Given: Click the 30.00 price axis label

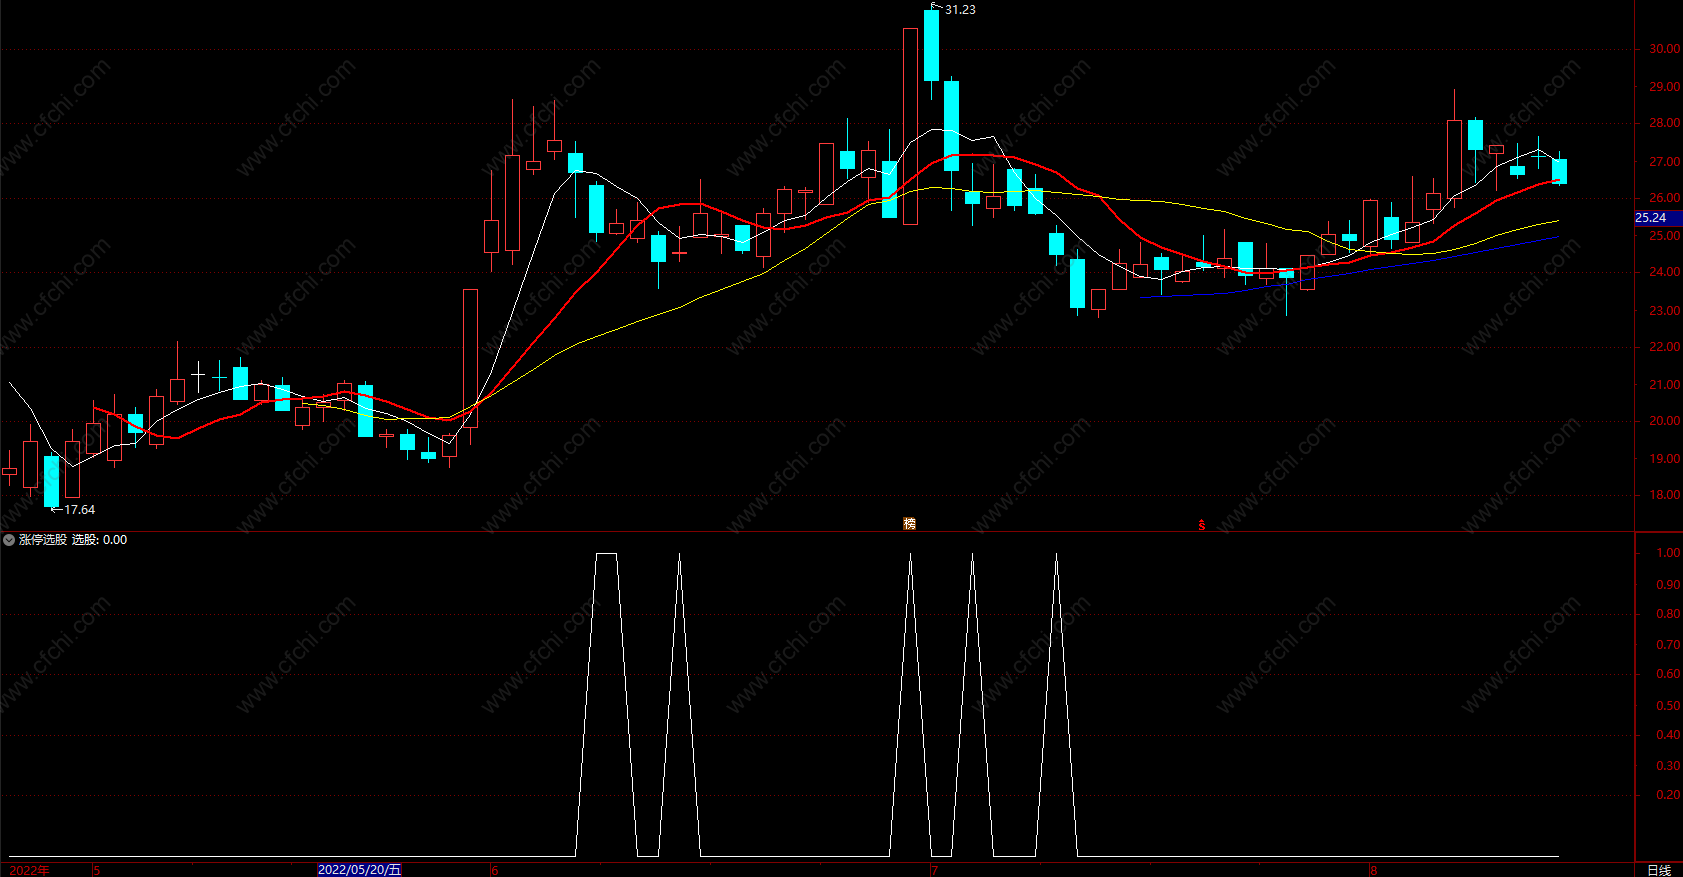Looking at the screenshot, I should pos(1664,49).
